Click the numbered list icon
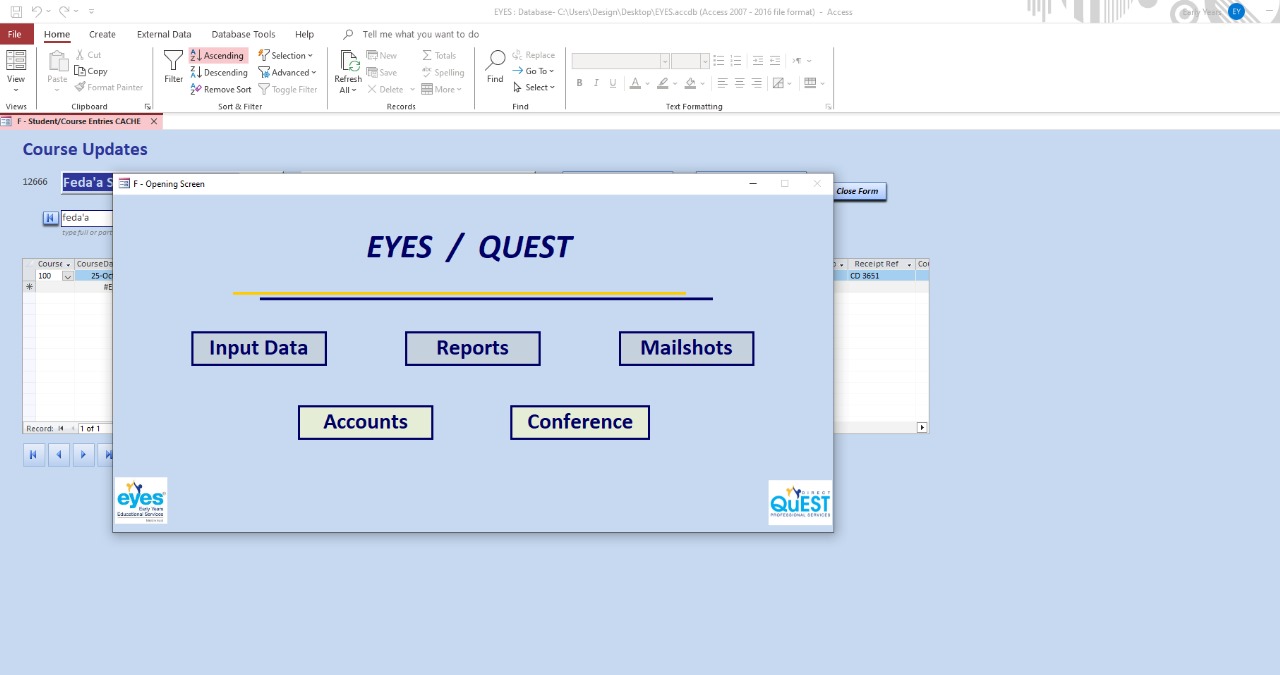Screen dimensions: 1280x675 (736, 61)
